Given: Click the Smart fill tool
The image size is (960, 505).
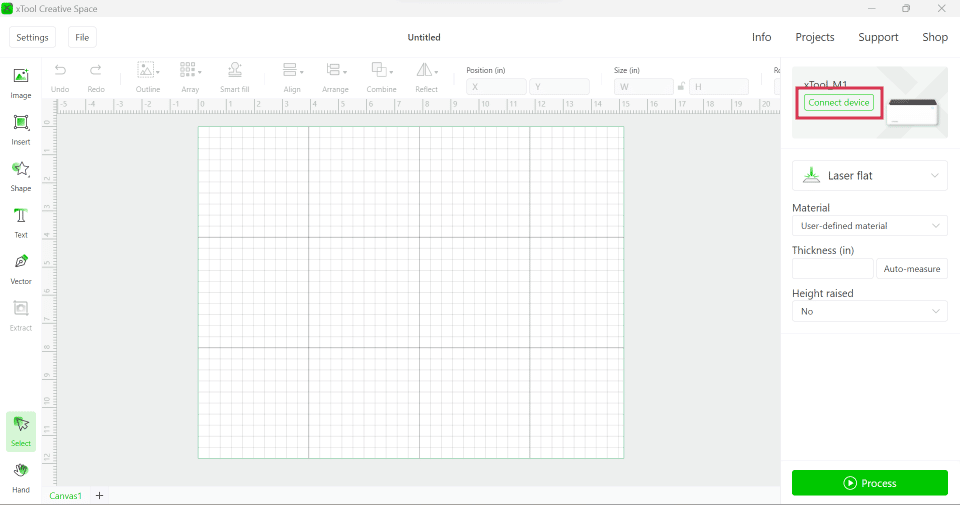Looking at the screenshot, I should (234, 78).
